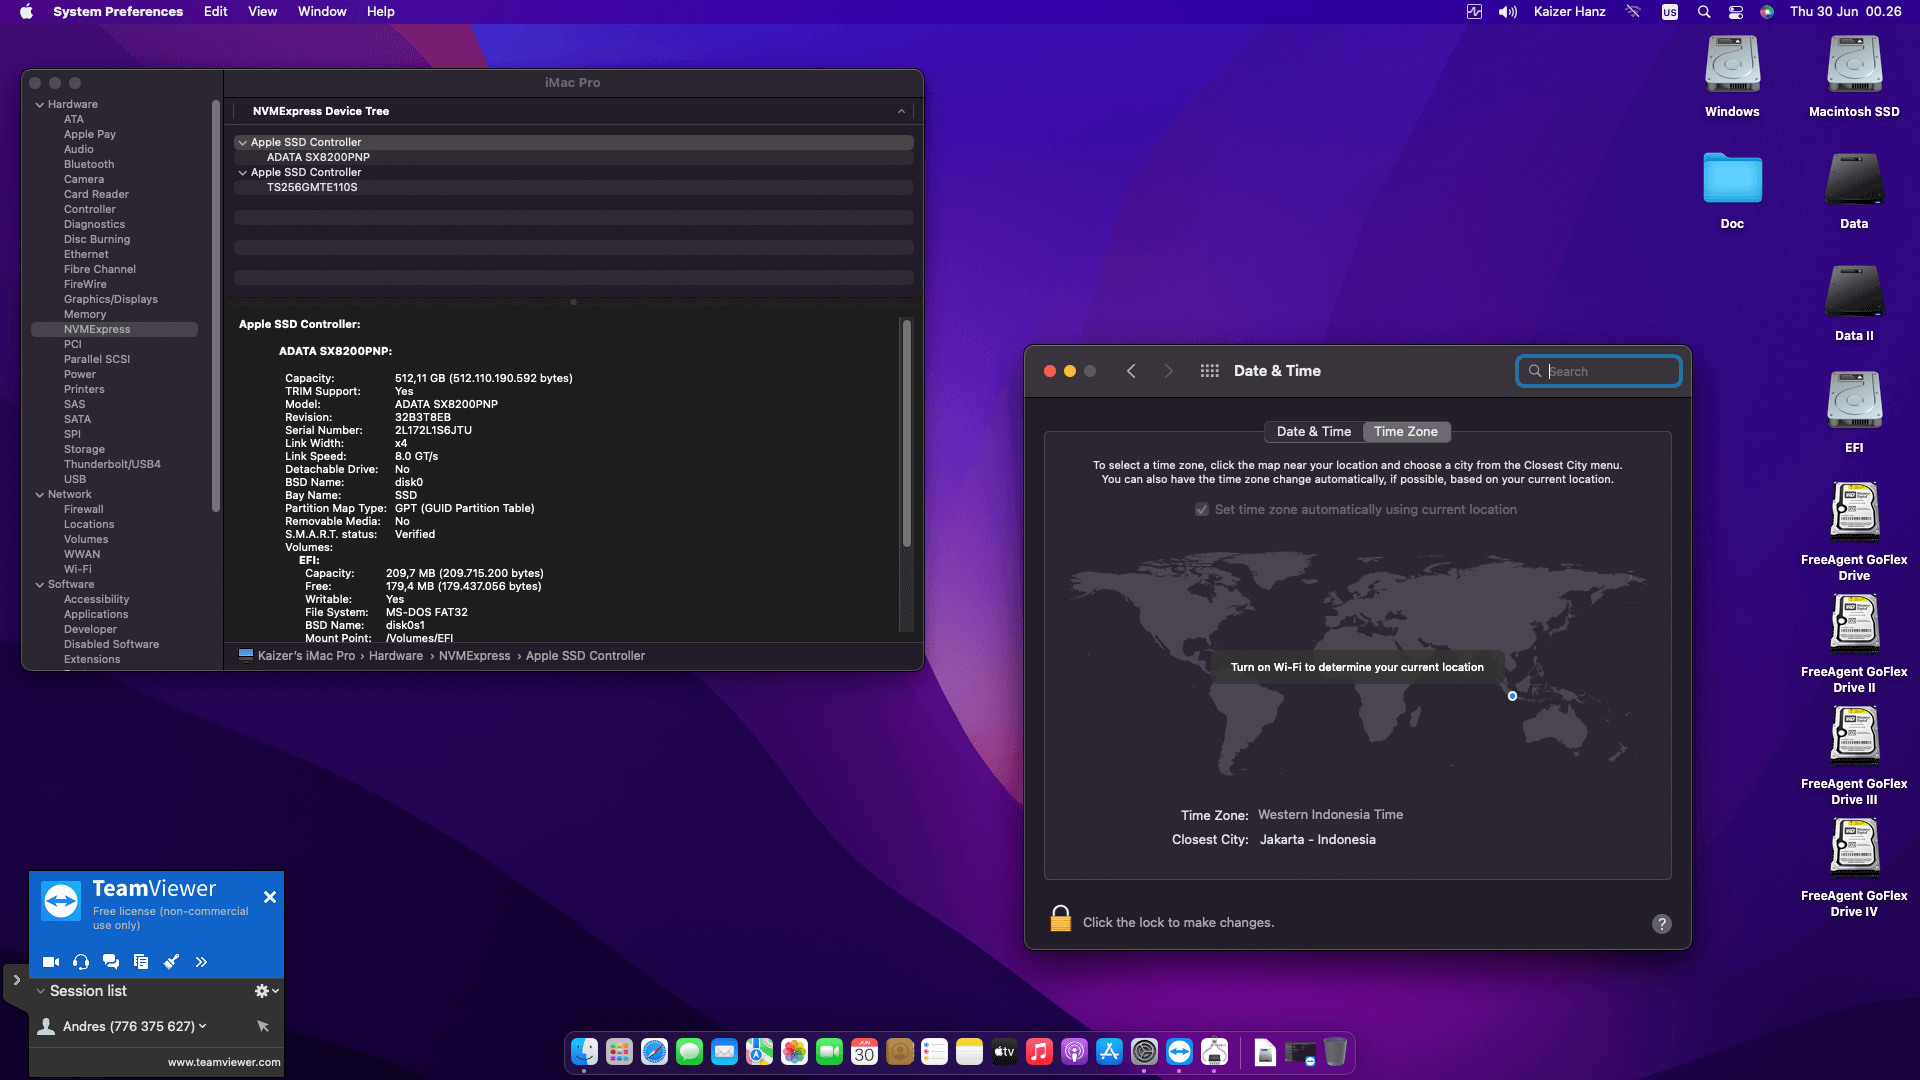
Task: Open the TeamViewer chat bubbles
Action: point(111,962)
